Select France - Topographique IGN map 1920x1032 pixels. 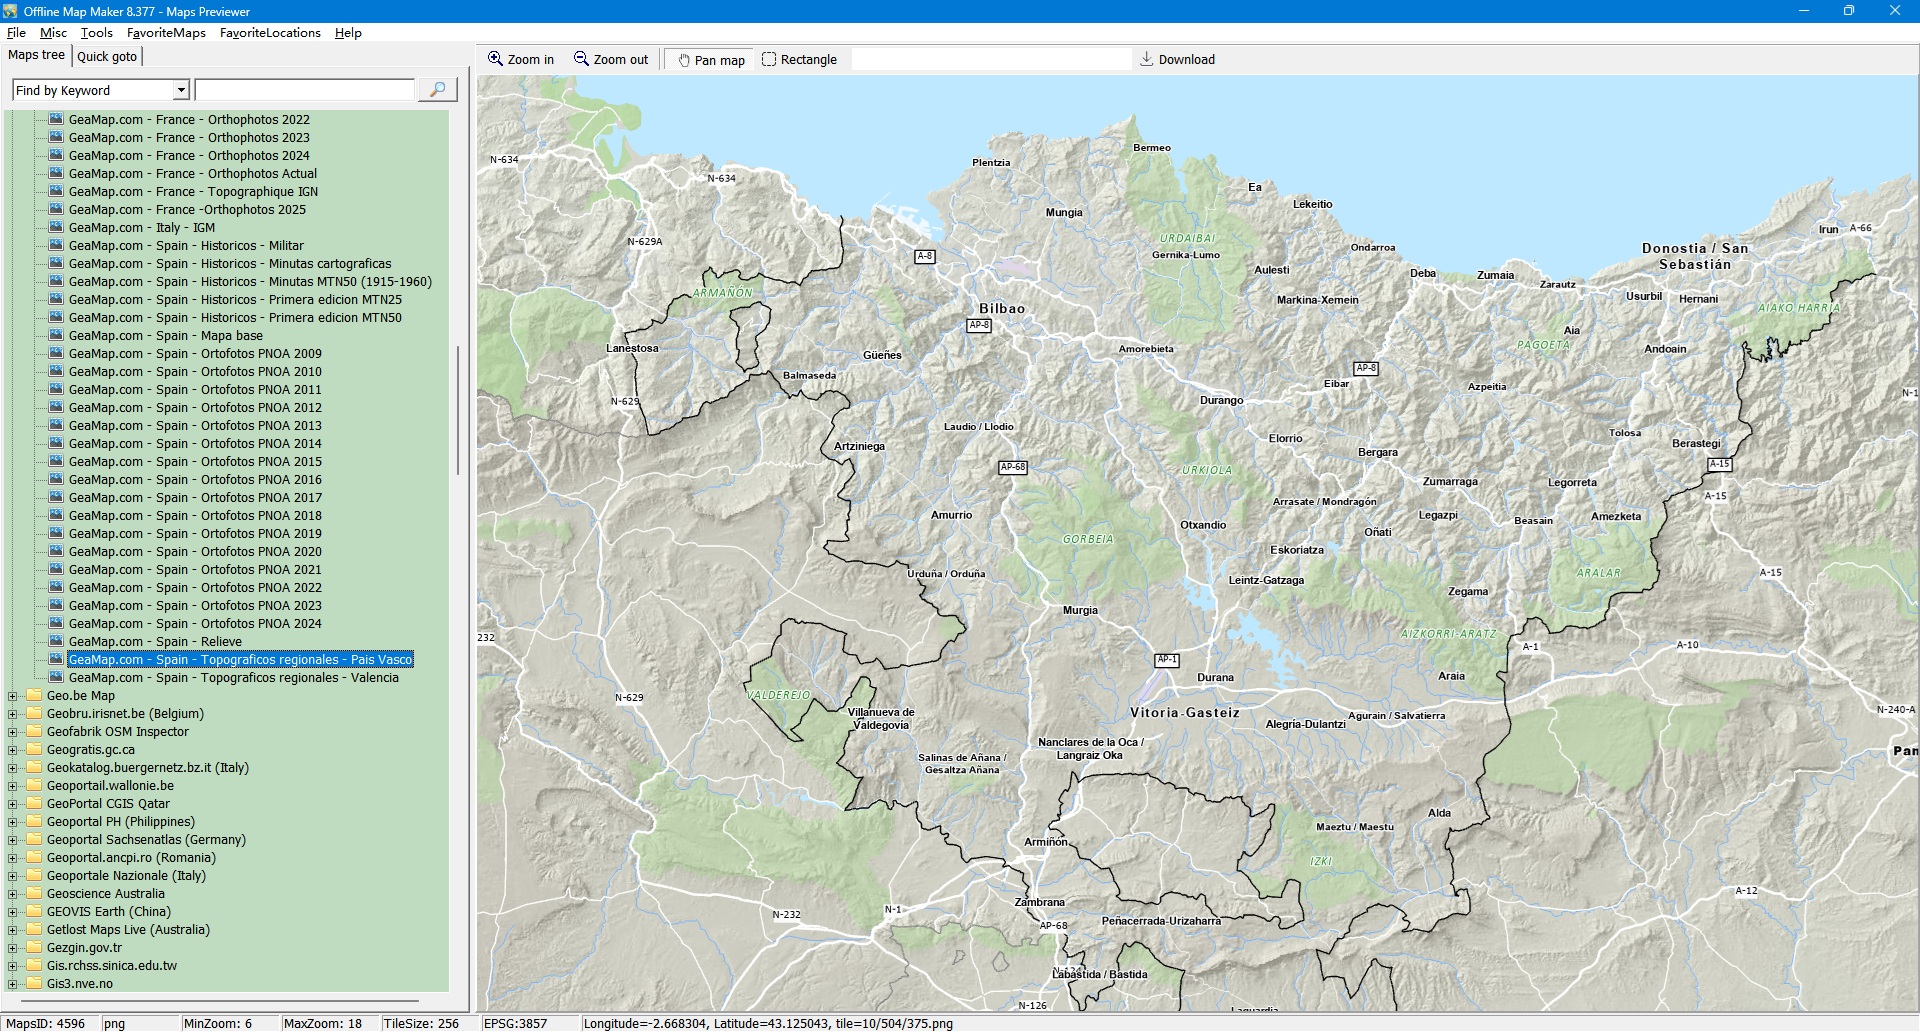(193, 192)
